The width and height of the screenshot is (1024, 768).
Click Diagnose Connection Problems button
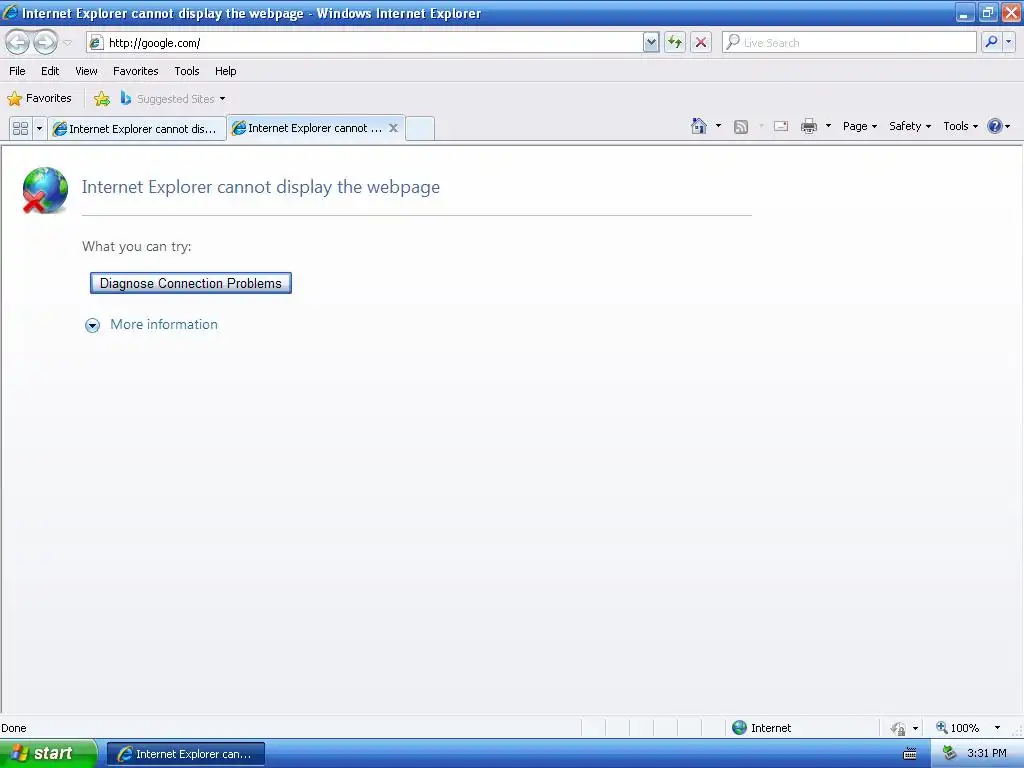[x=191, y=283]
